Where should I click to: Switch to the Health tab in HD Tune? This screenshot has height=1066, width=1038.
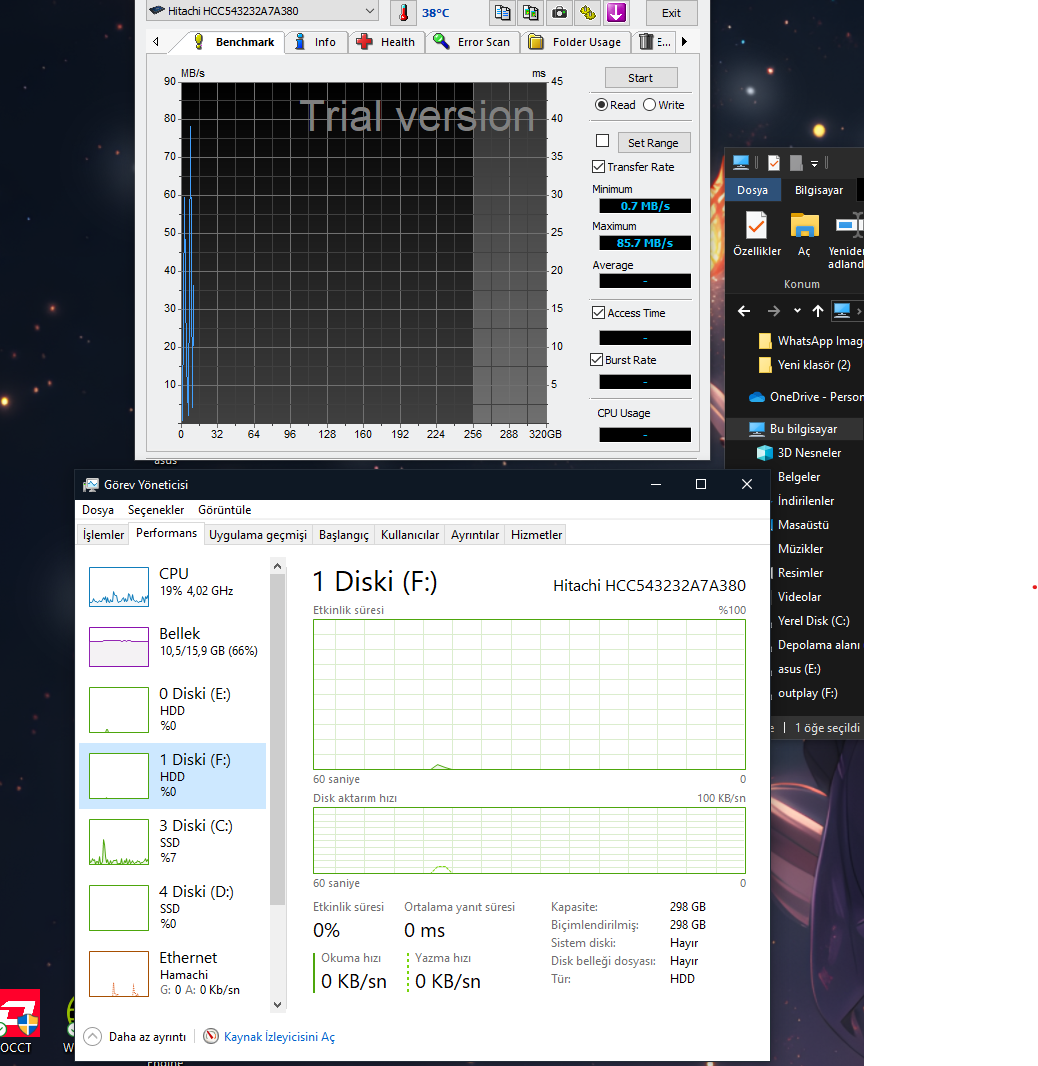click(x=387, y=42)
